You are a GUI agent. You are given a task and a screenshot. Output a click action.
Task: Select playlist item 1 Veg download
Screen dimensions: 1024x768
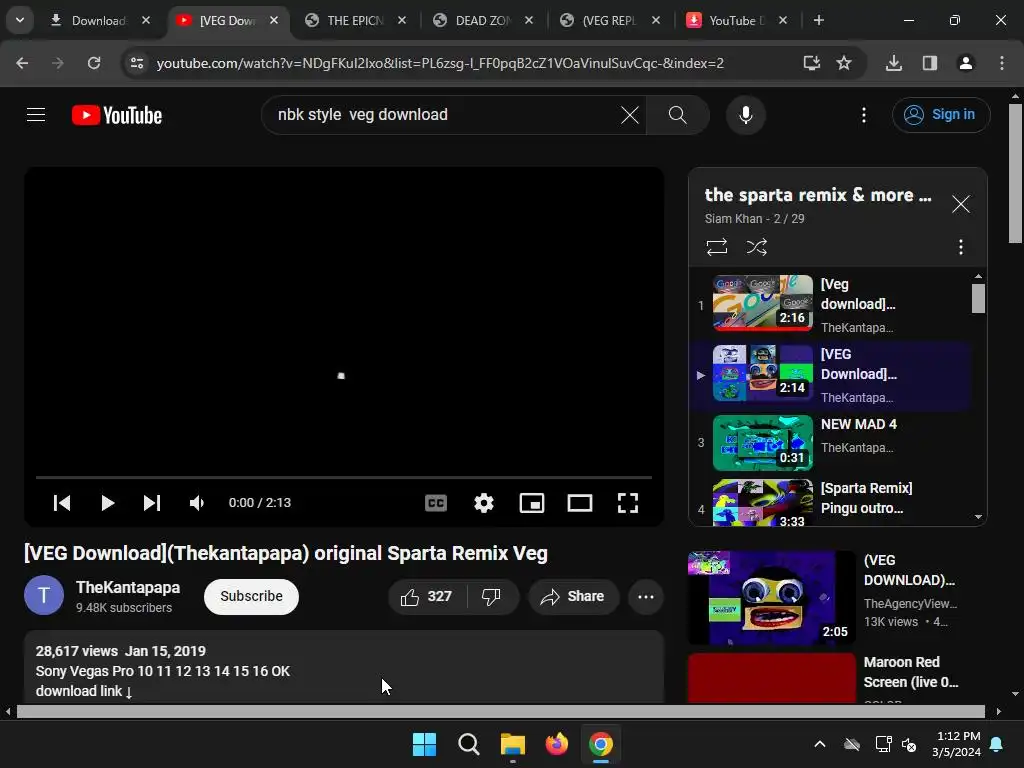click(x=830, y=305)
